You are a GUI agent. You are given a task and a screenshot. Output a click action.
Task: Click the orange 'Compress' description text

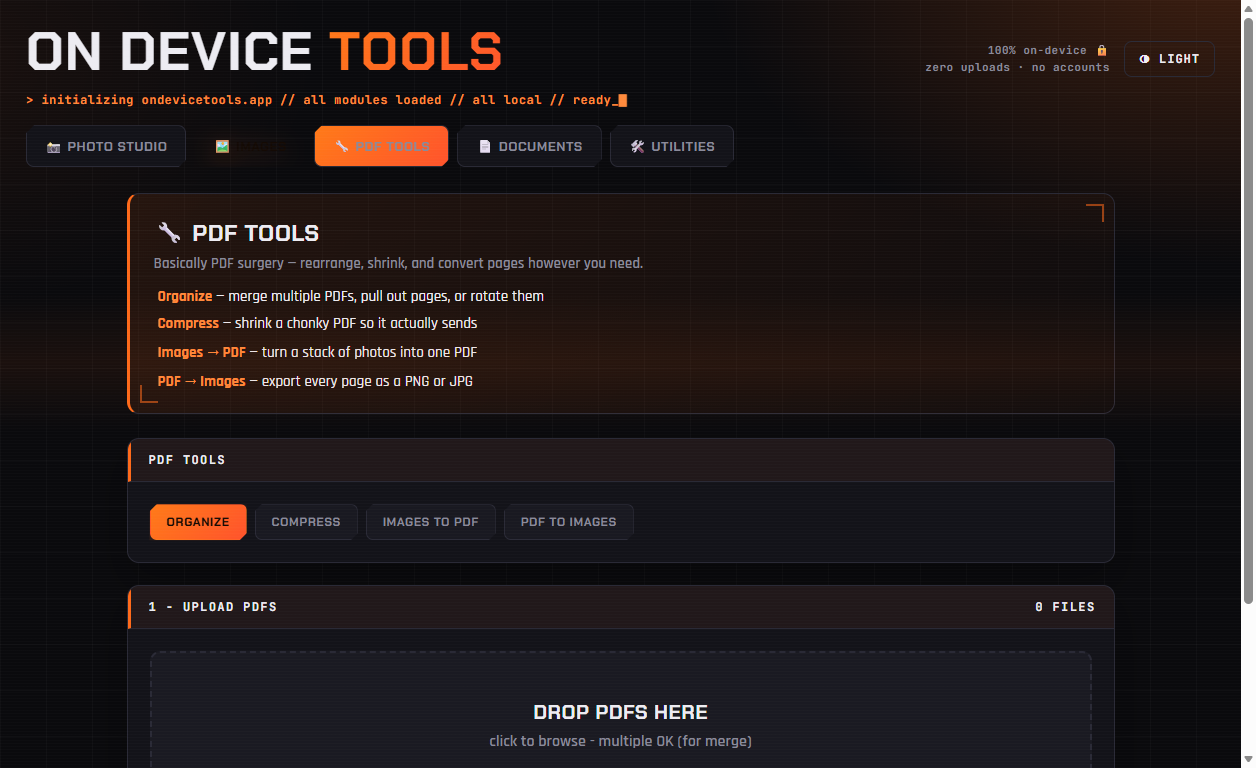point(188,323)
